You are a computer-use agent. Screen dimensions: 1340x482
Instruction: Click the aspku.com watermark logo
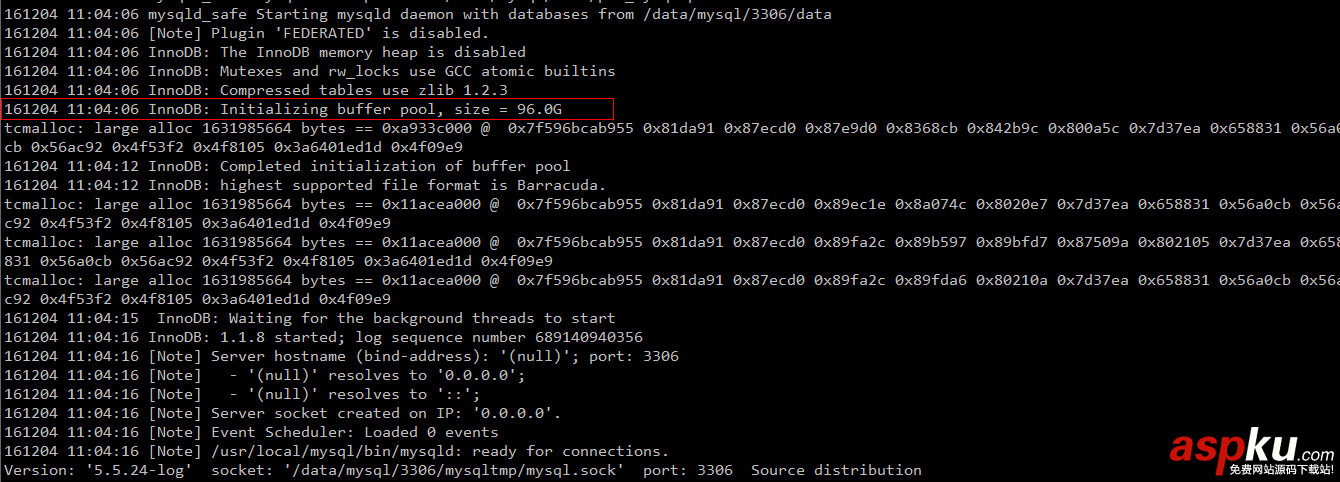(1250, 450)
